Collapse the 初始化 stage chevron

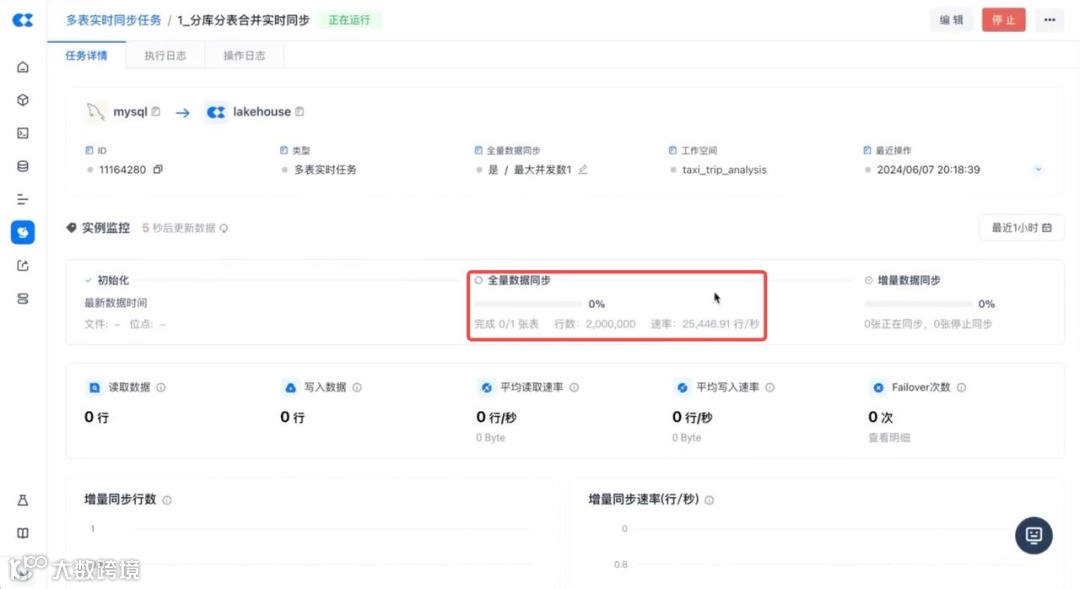tap(88, 280)
